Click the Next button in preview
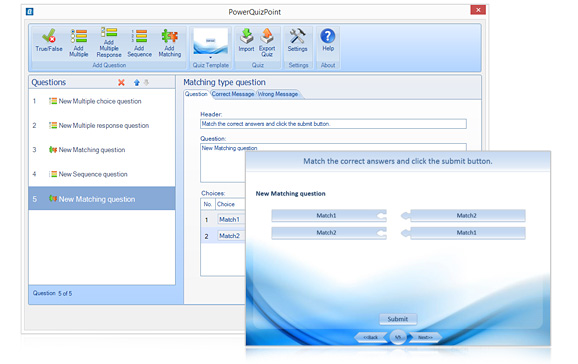 425,337
